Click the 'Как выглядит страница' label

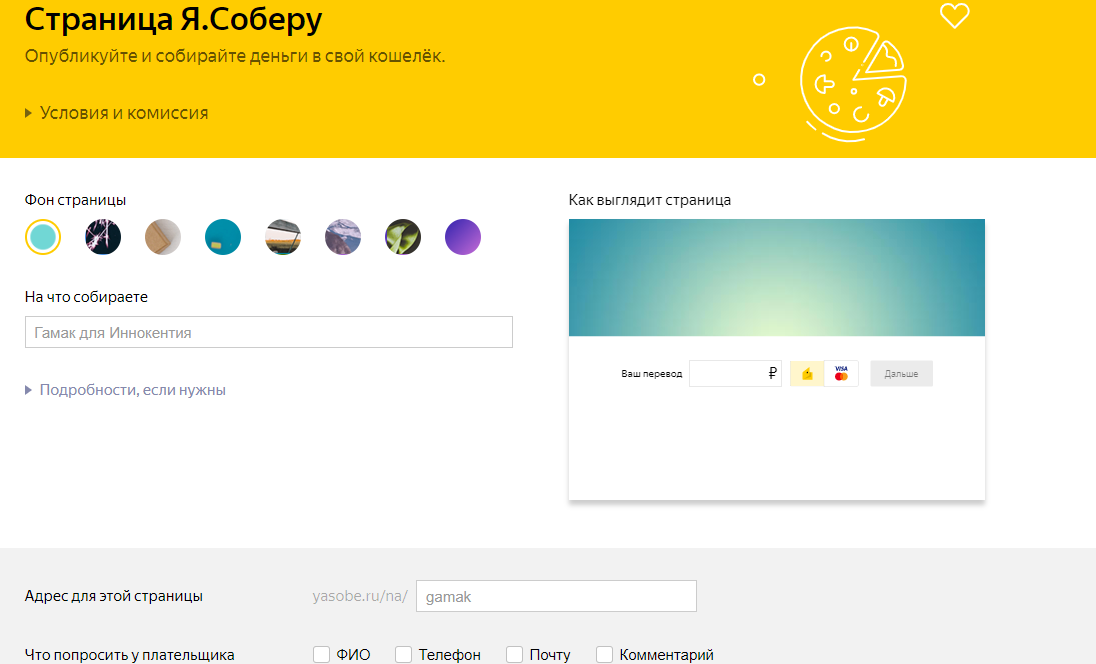click(x=650, y=200)
